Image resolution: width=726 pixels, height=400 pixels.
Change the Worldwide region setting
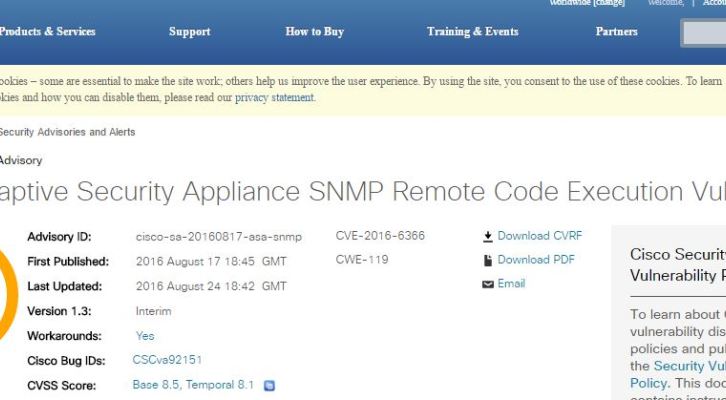pos(608,3)
